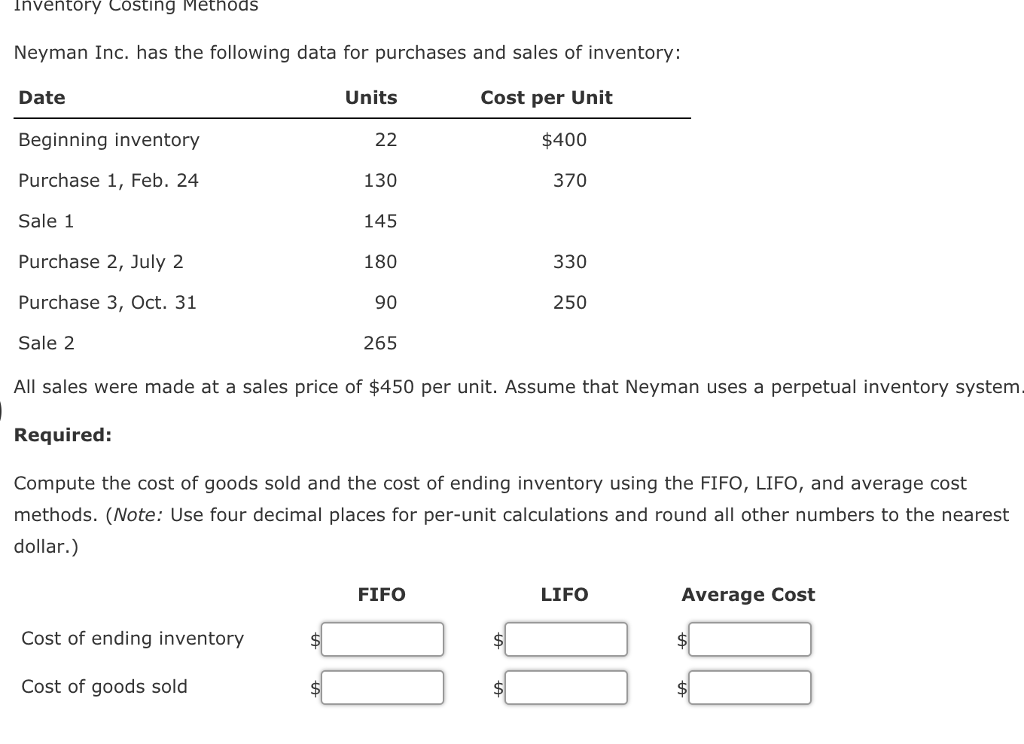Select the FIFO column header
Image resolution: width=1024 pixels, height=744 pixels.
tap(381, 594)
